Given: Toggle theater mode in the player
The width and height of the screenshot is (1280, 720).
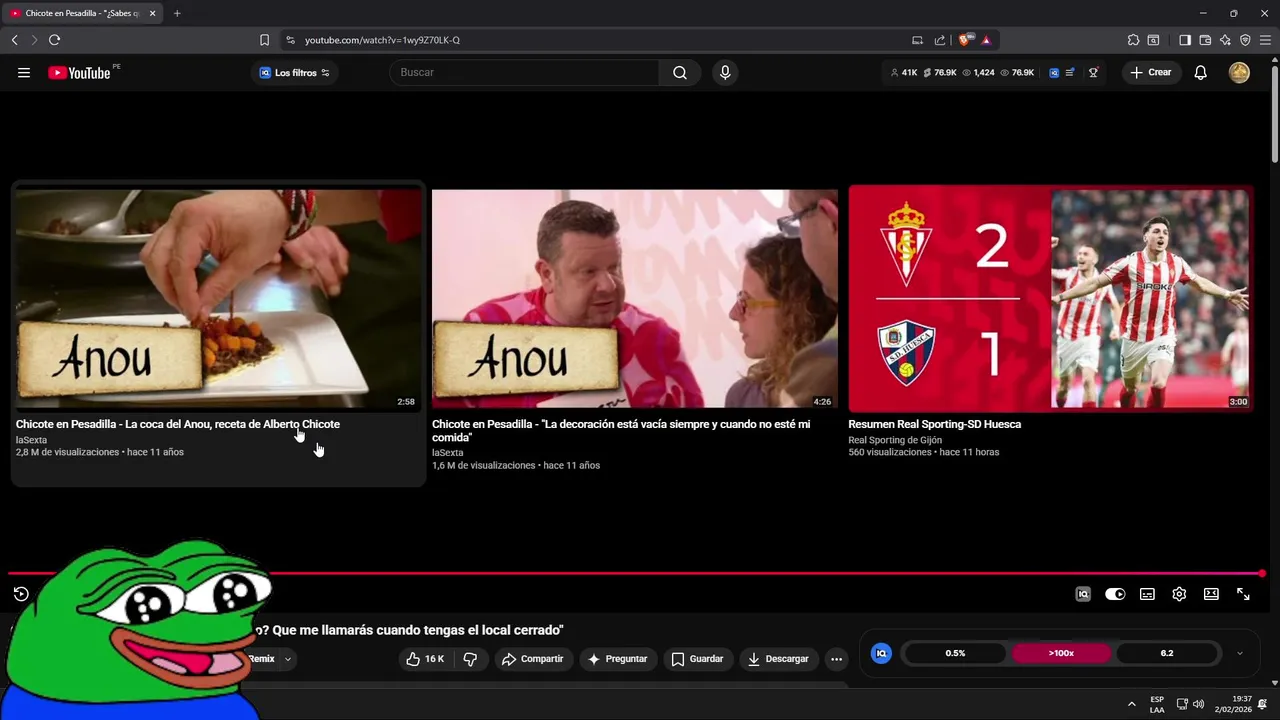Looking at the screenshot, I should pyautogui.click(x=1211, y=594).
